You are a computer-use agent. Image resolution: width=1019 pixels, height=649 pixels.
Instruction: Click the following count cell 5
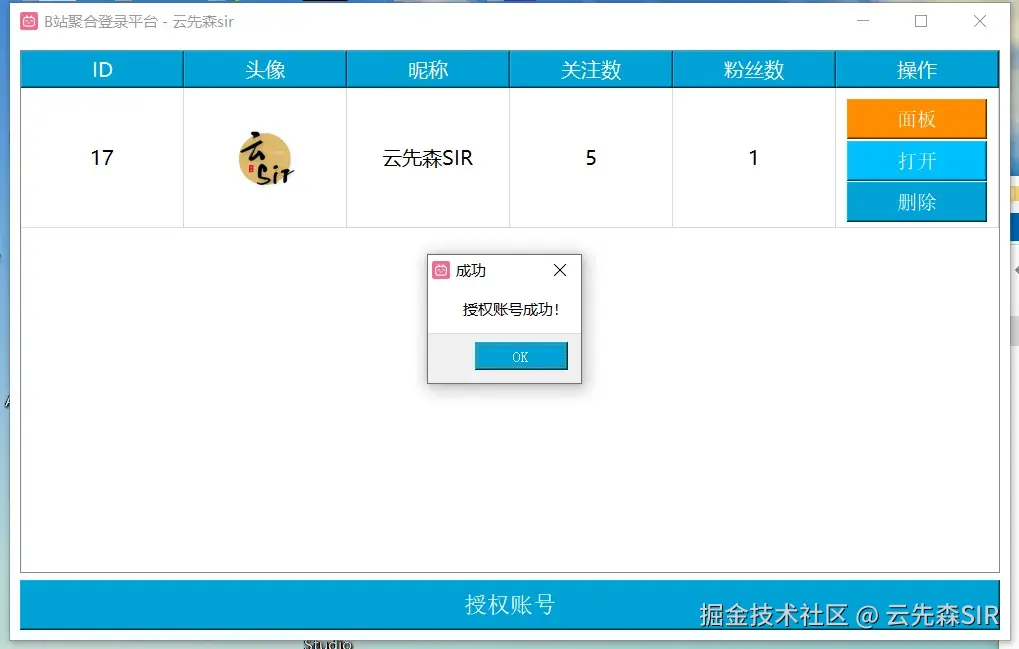[591, 158]
